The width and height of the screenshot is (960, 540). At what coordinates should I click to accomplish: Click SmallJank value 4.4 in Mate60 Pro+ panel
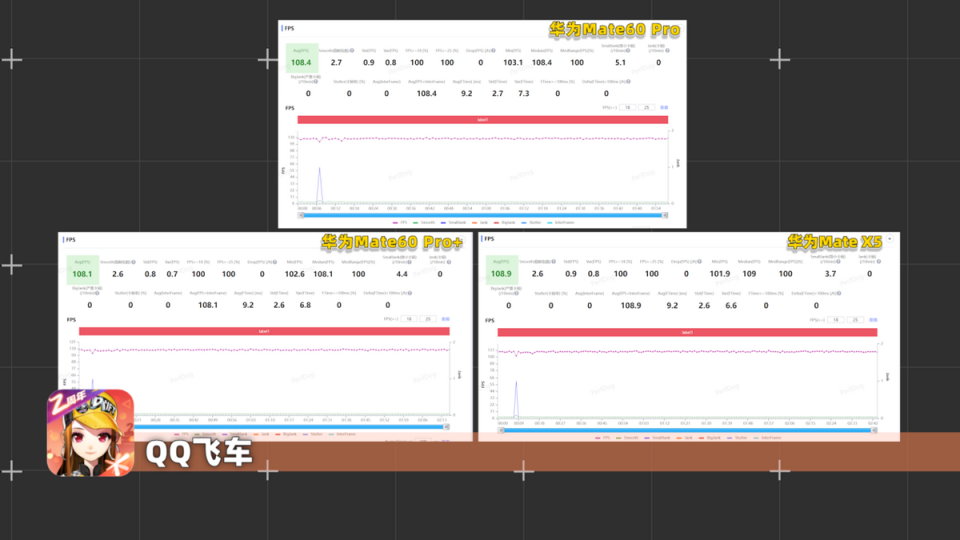tap(402, 274)
